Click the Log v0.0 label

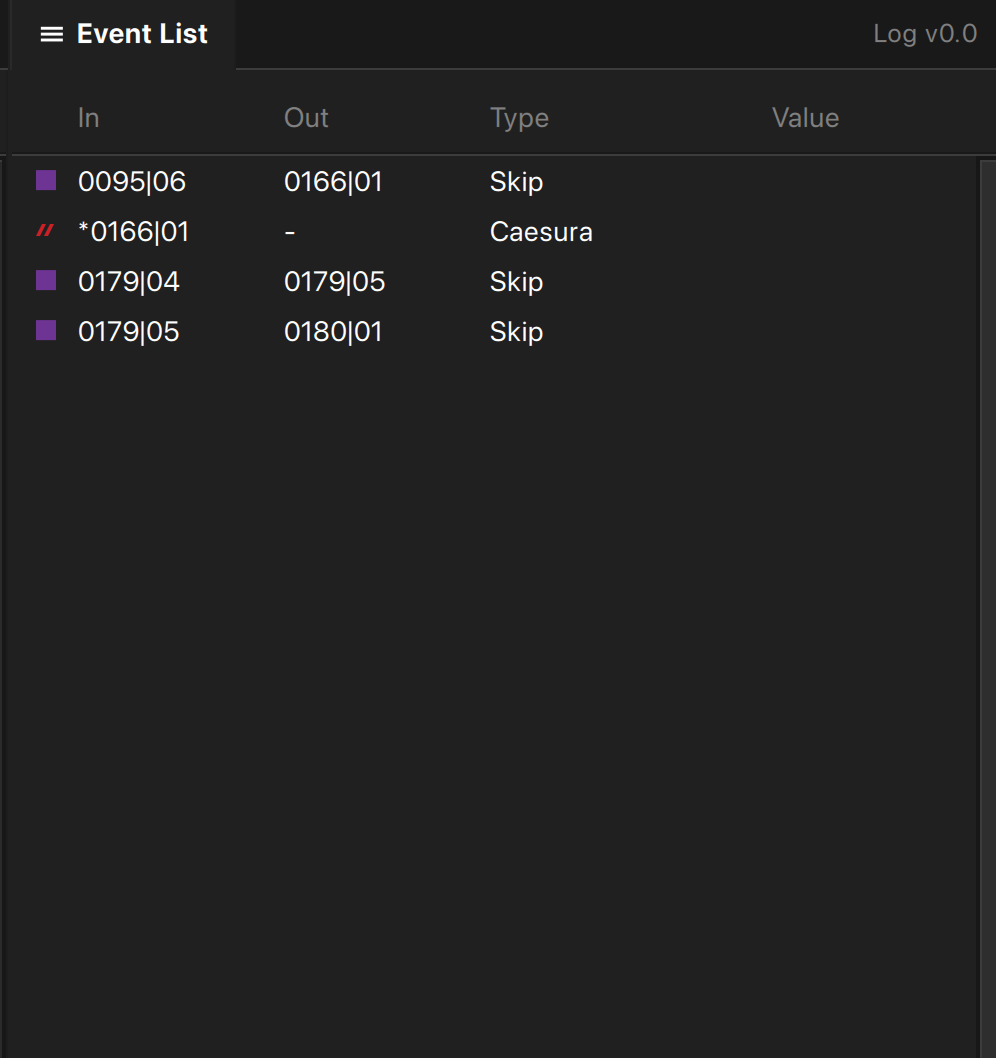click(x=925, y=34)
